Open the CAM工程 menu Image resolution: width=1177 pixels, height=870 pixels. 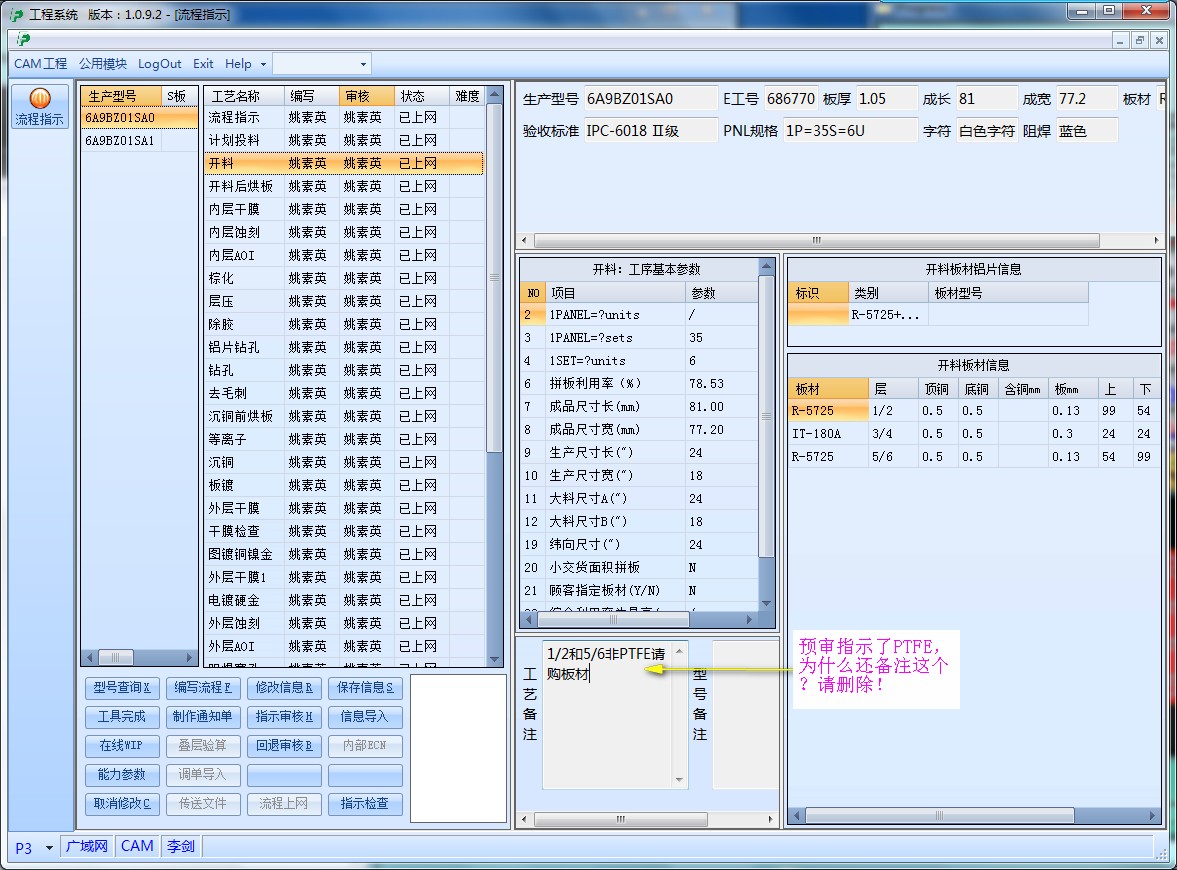coord(41,64)
